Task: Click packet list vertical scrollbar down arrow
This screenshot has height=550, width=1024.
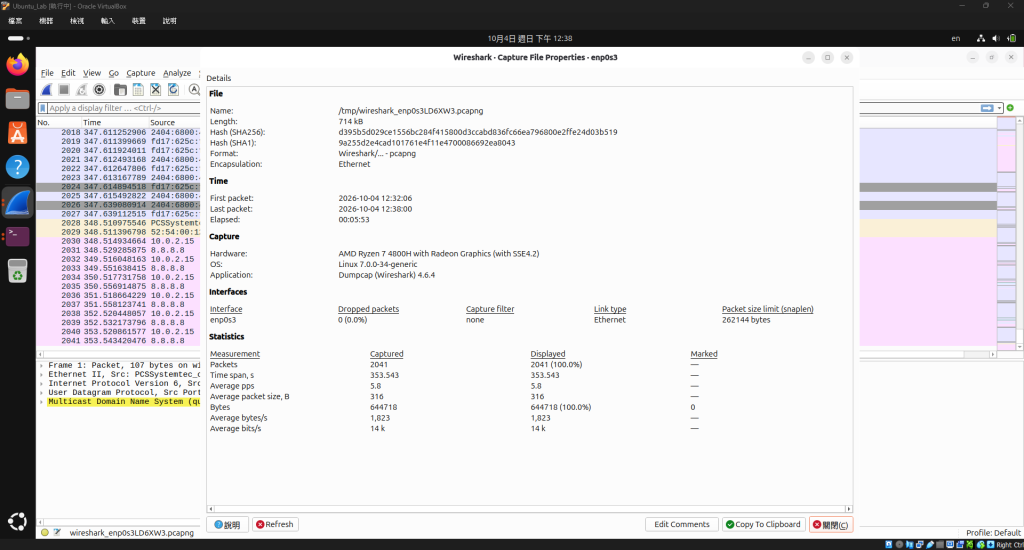Action: coord(1019,347)
